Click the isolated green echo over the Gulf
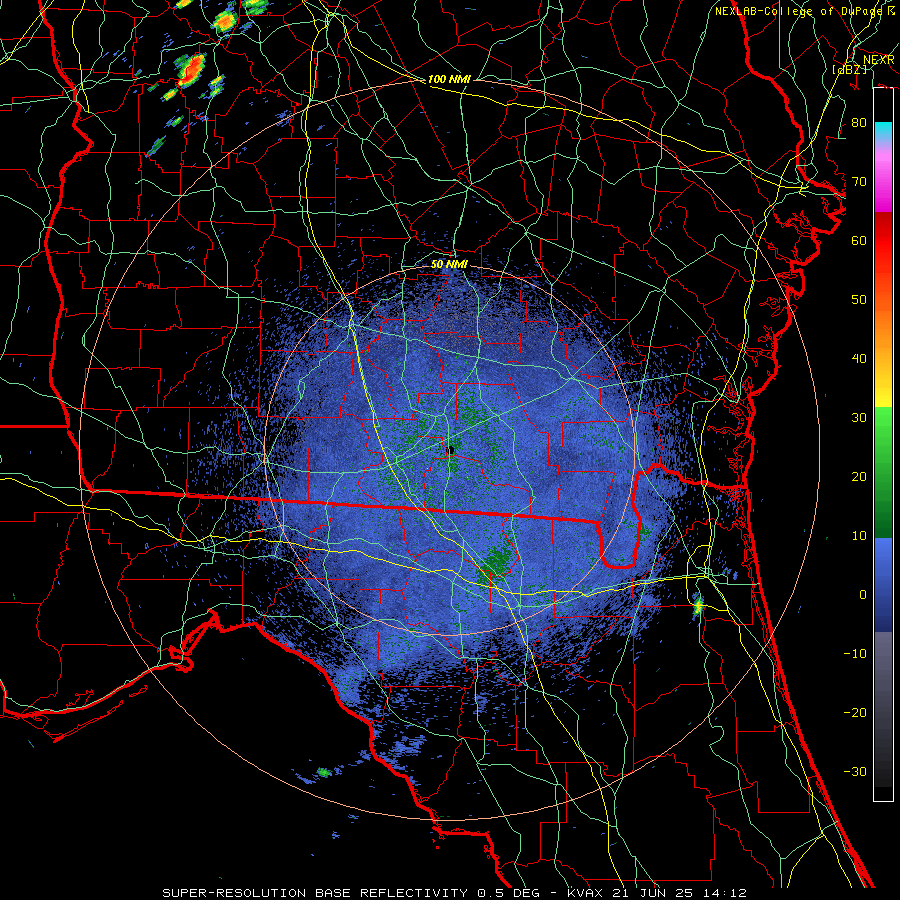 (x=324, y=773)
